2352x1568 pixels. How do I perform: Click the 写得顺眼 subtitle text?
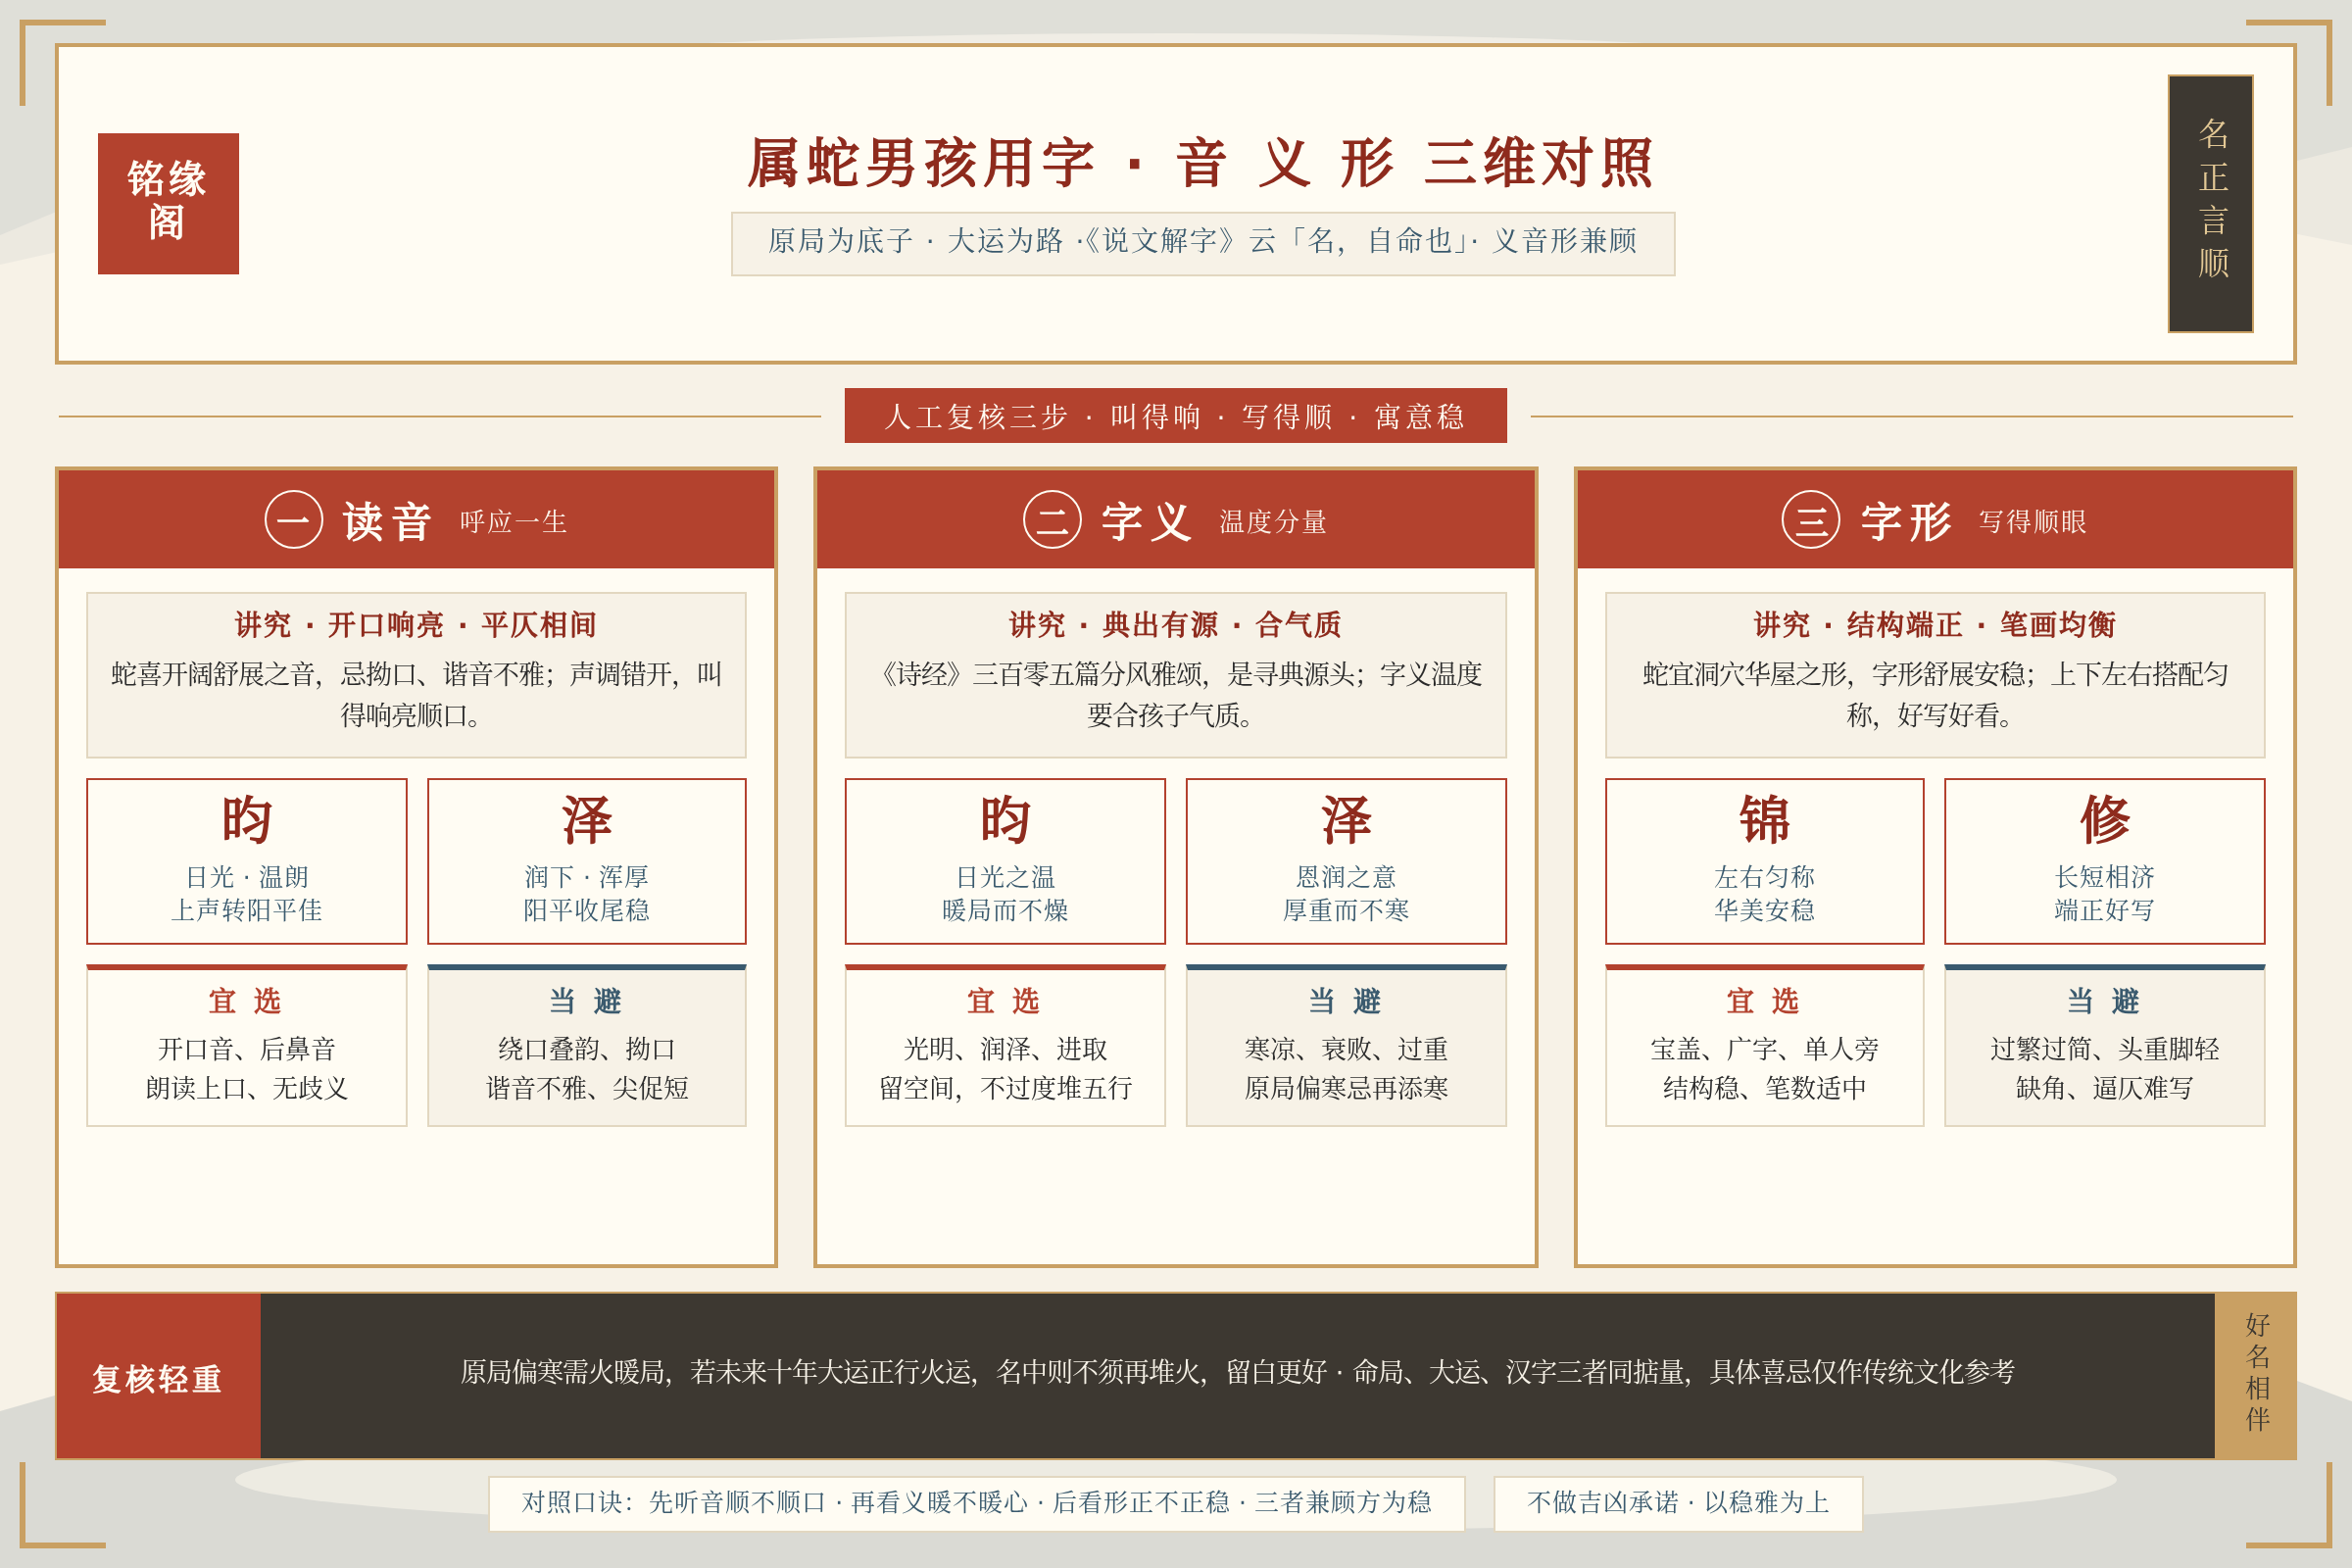2032,522
